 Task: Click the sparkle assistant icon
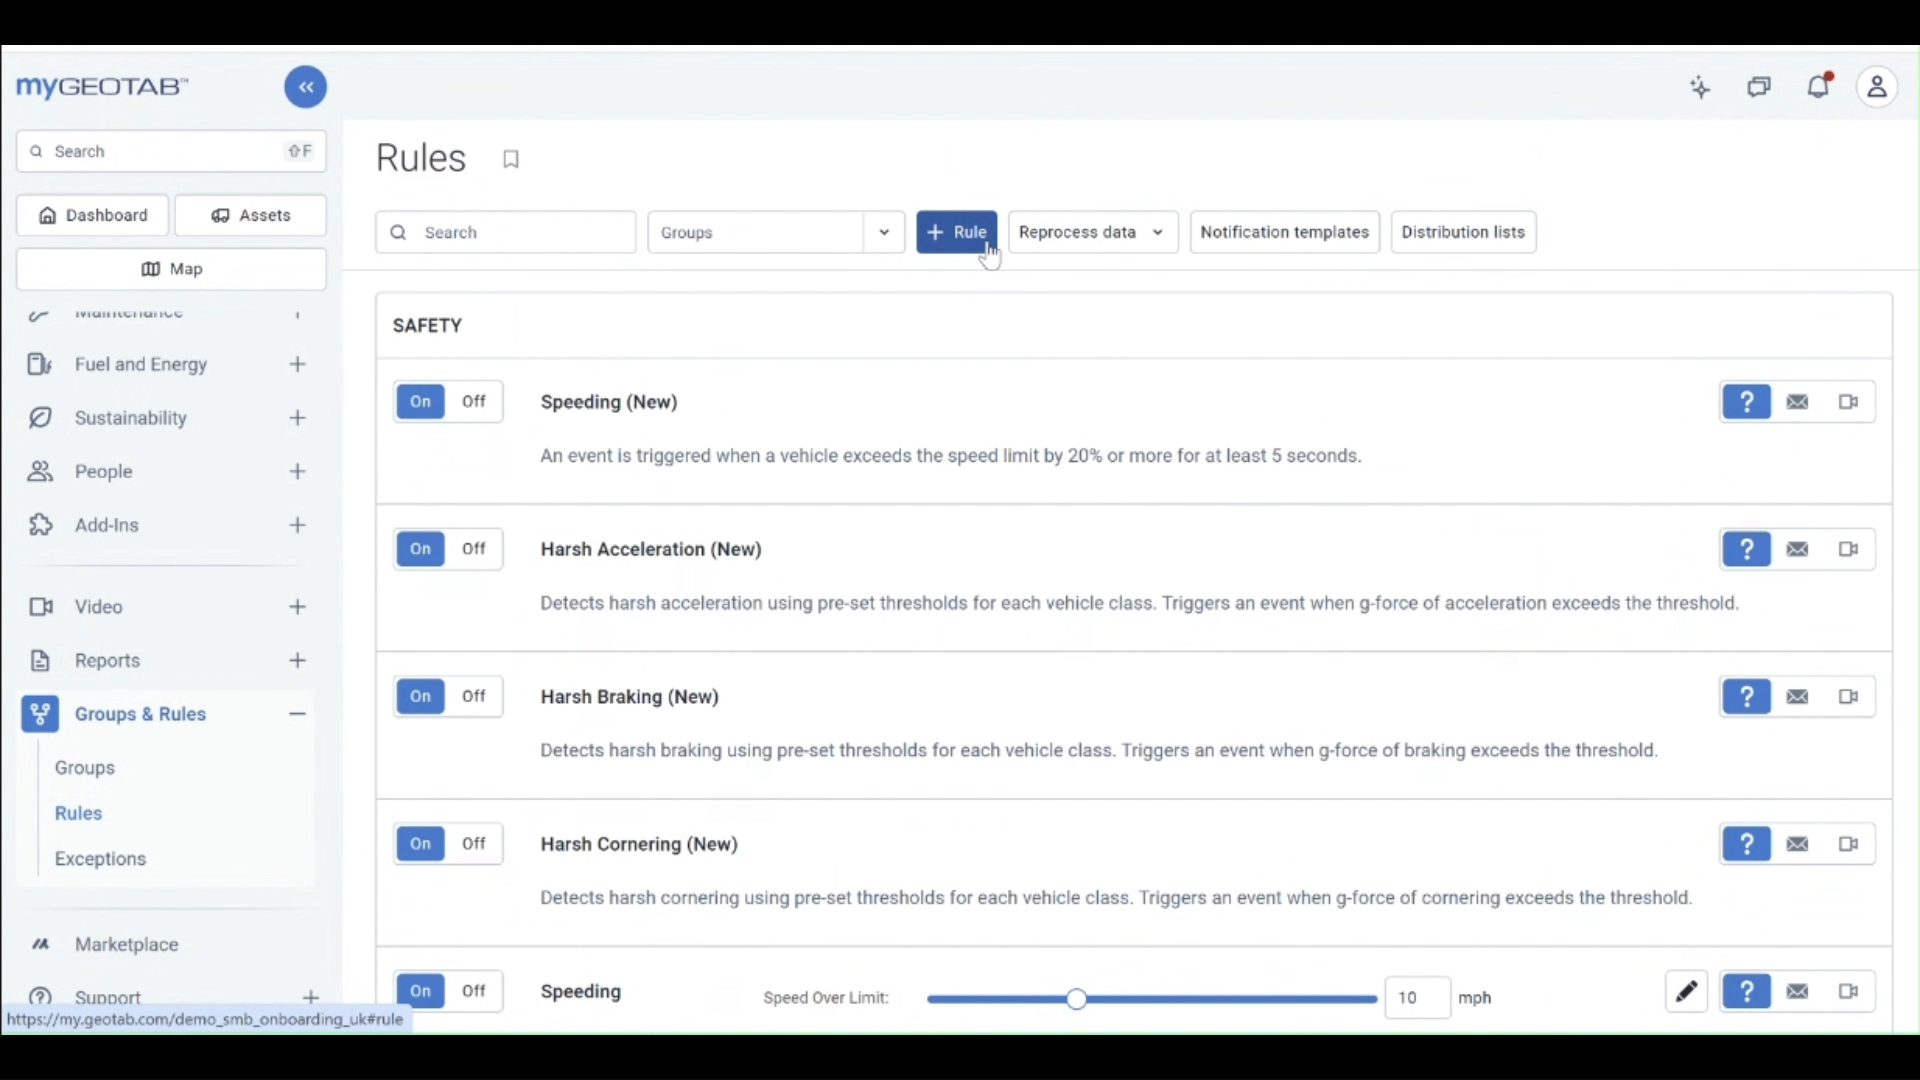[x=1701, y=88]
